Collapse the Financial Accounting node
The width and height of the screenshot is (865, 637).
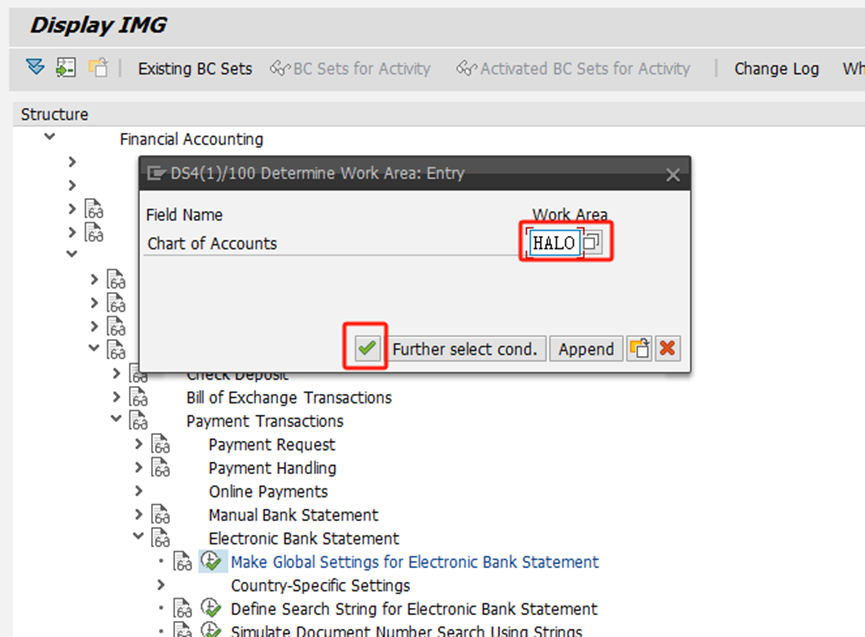pos(49,138)
